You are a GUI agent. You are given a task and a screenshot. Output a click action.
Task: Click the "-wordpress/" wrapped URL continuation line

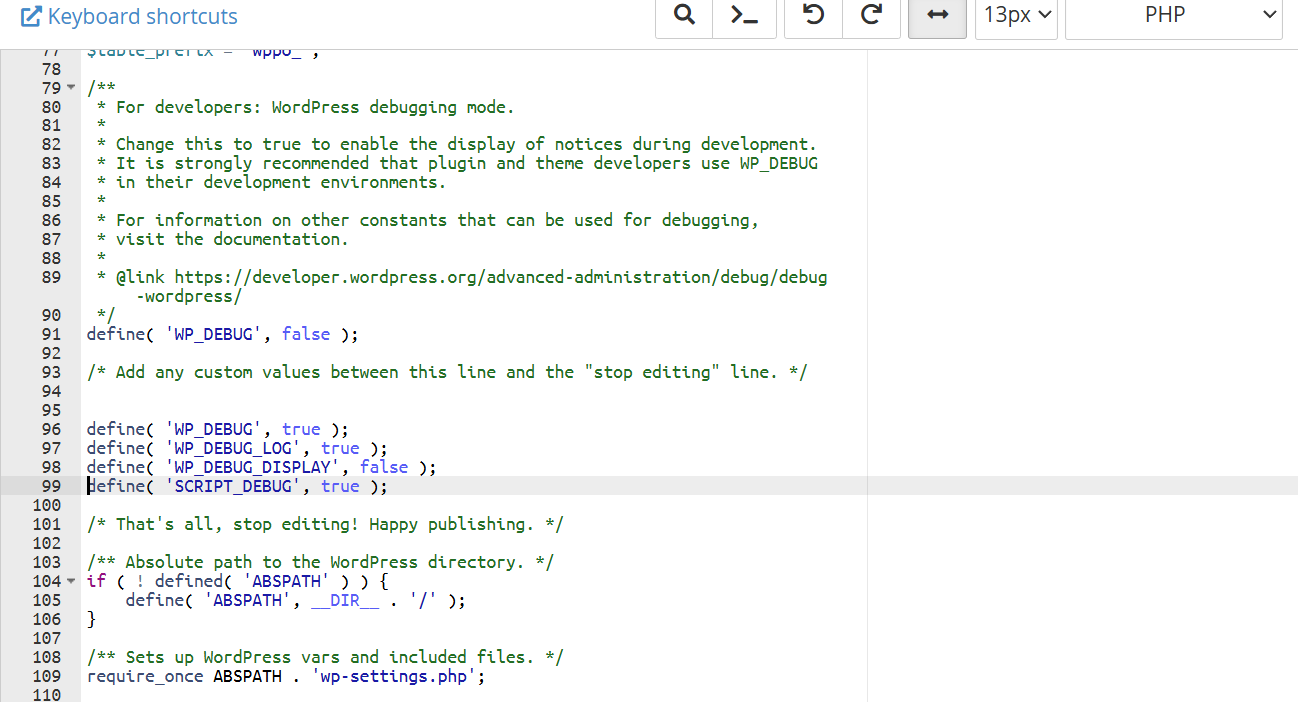pyautogui.click(x=189, y=296)
